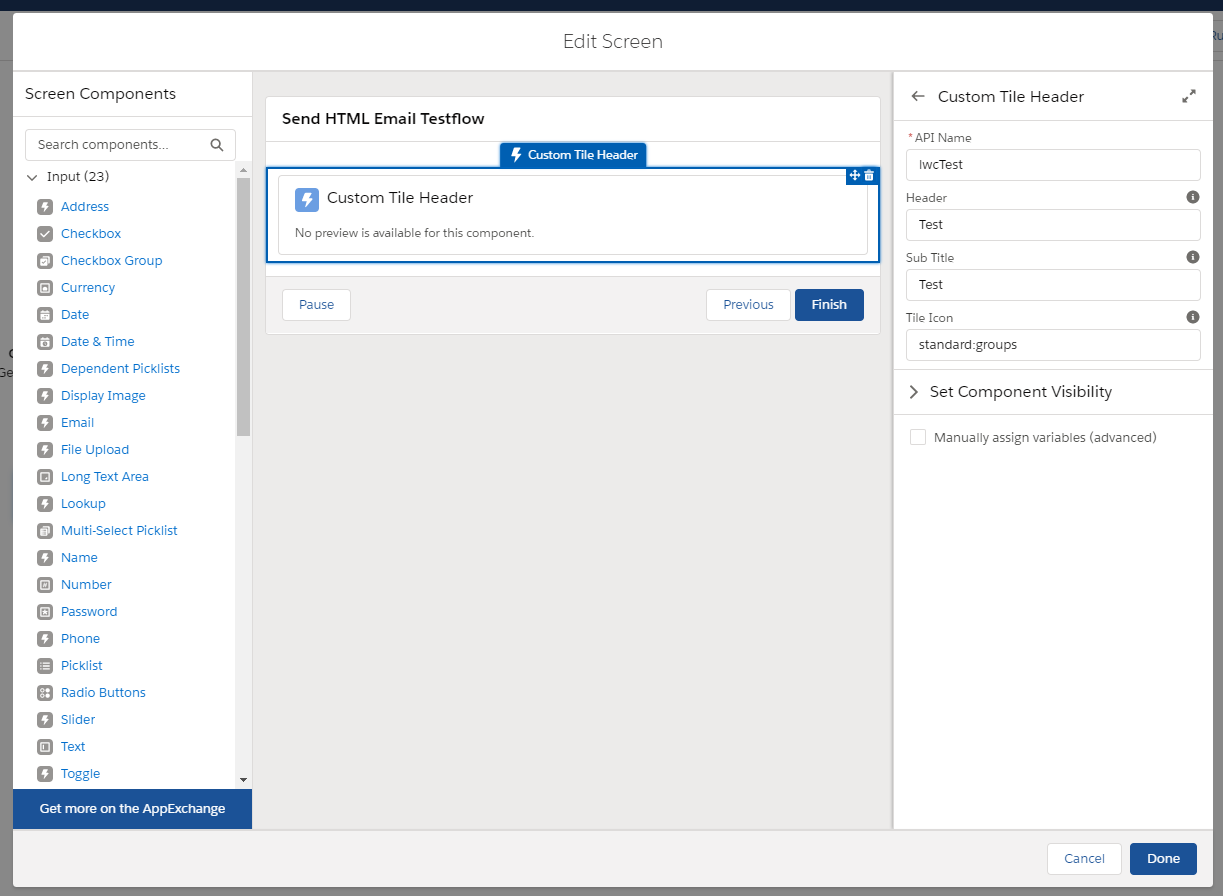Click the Multi-Select Picklist icon

pos(44,531)
